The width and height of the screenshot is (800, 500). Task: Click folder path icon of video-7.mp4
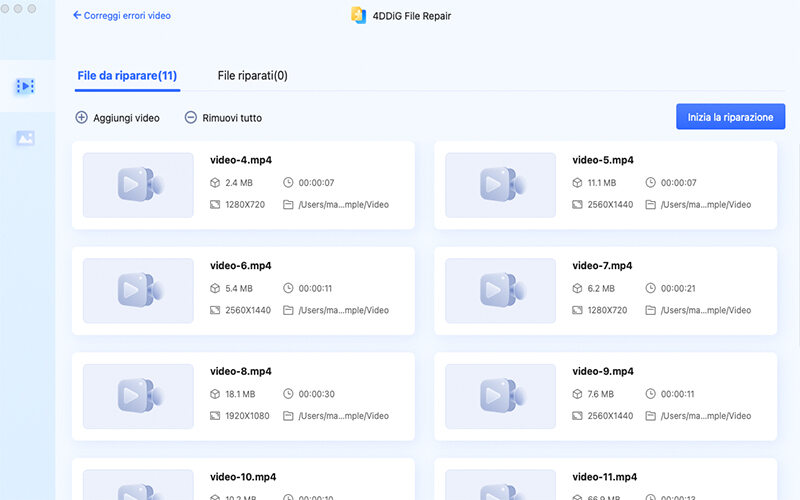click(651, 310)
